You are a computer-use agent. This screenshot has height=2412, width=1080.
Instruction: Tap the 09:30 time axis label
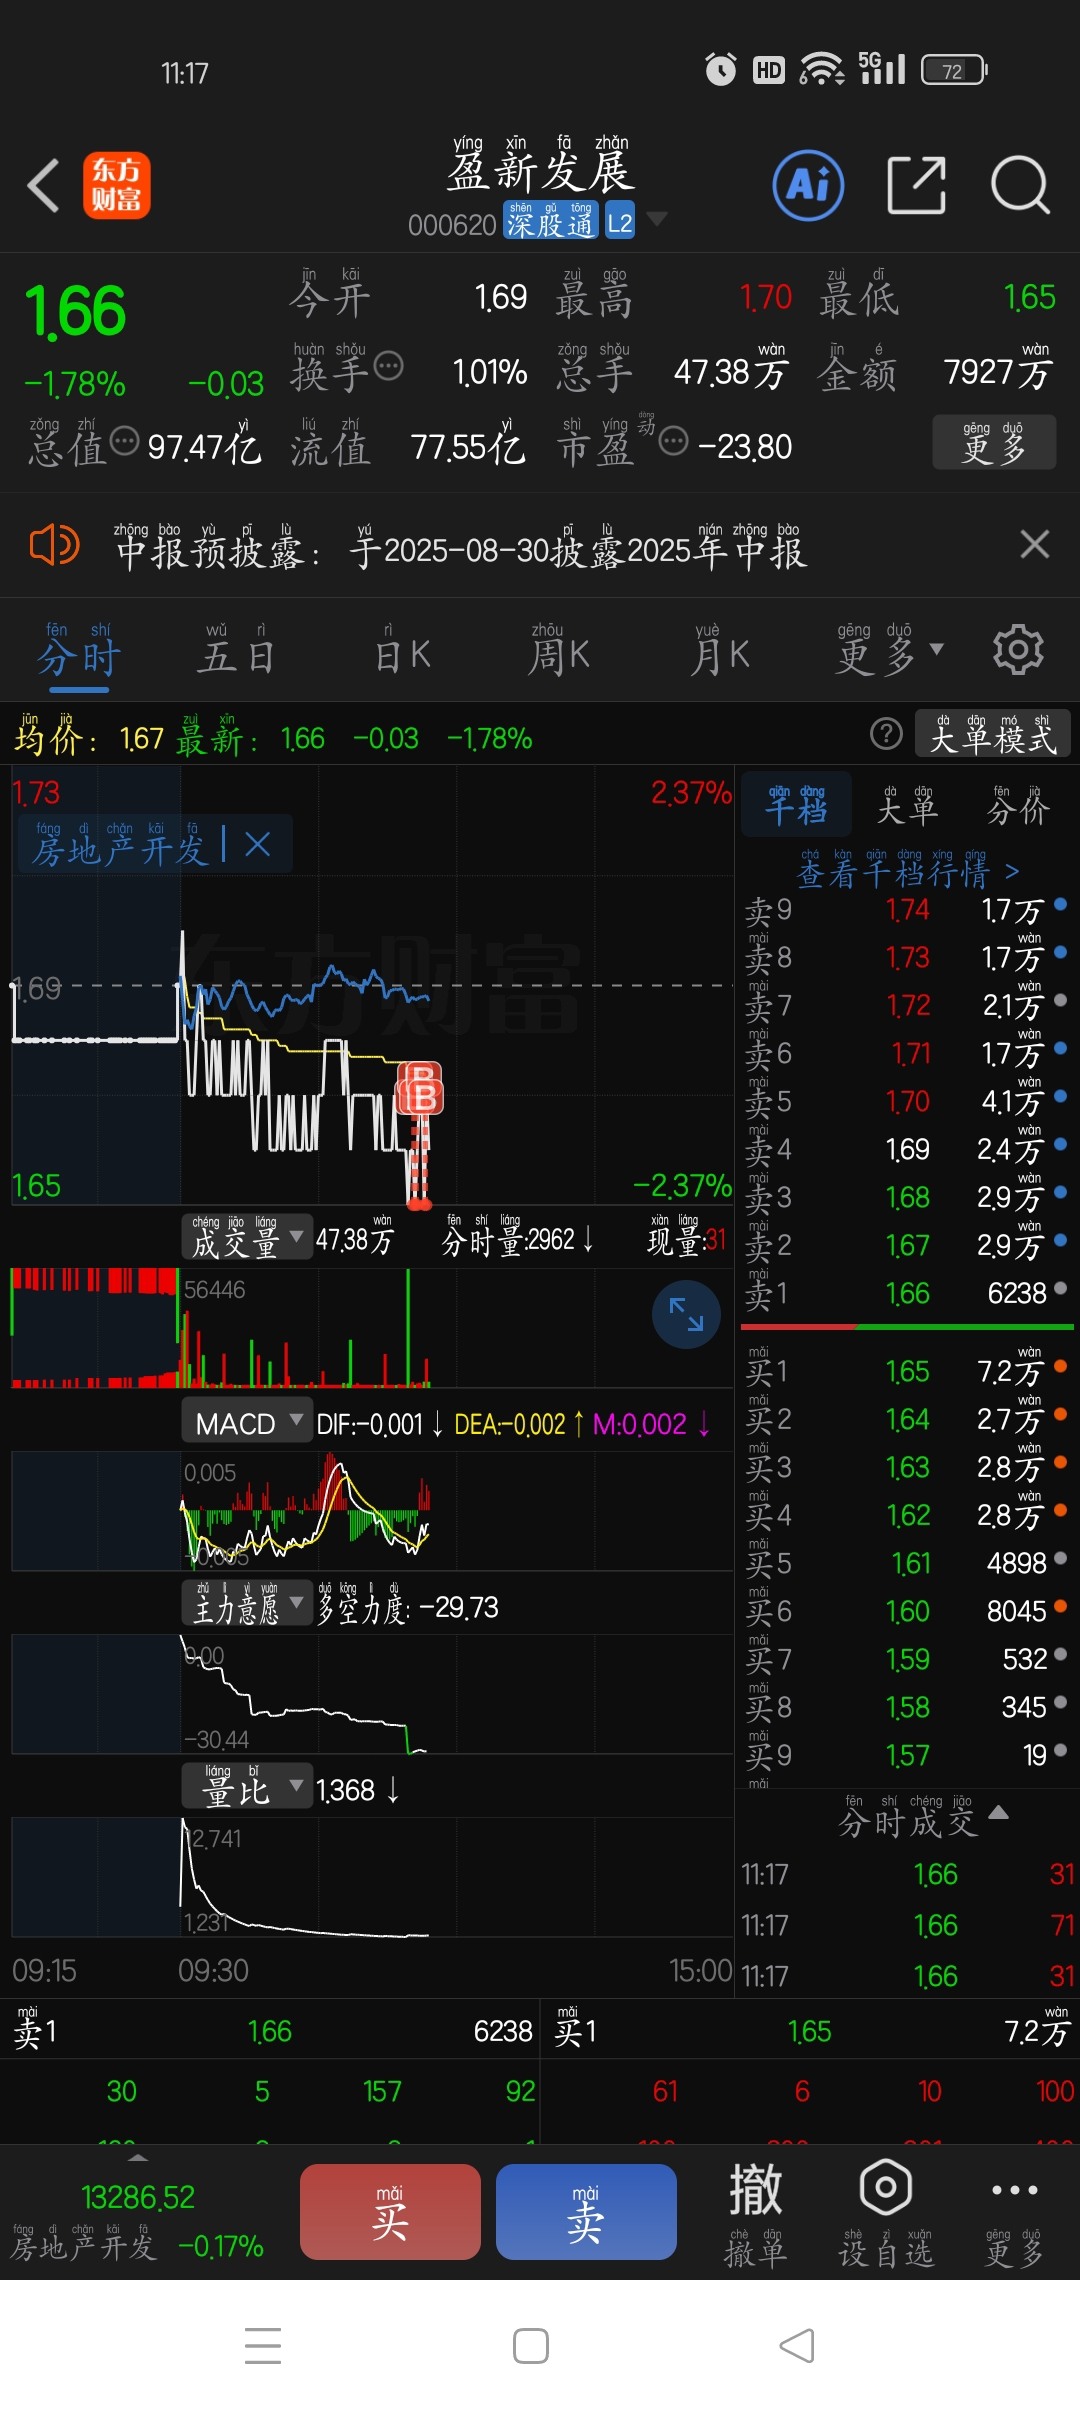tap(213, 1971)
